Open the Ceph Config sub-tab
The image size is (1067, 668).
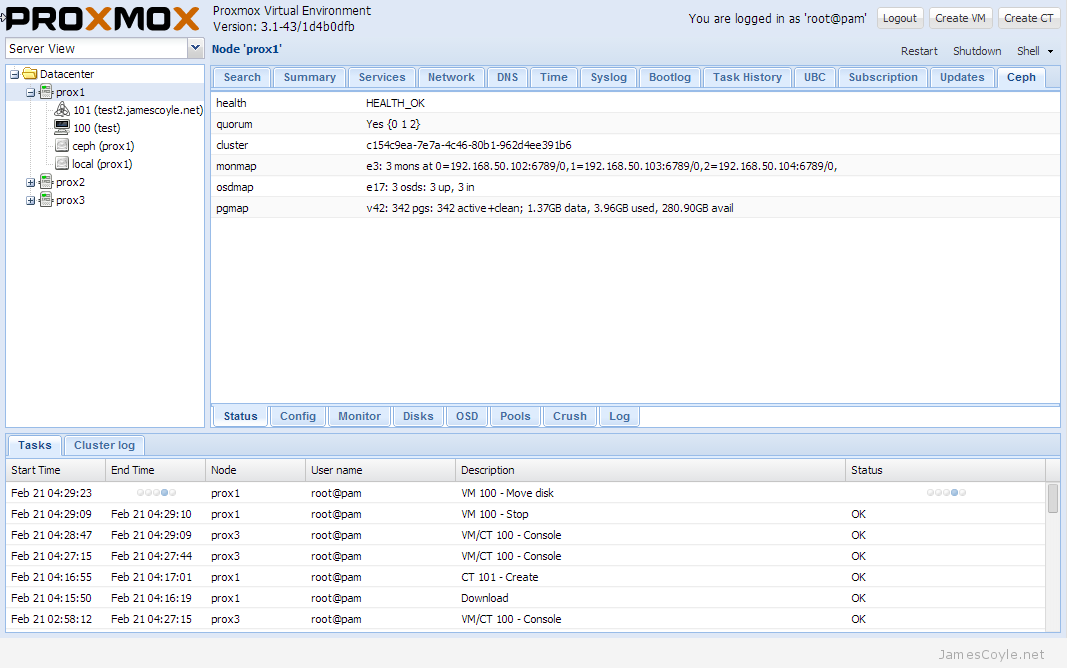point(298,416)
